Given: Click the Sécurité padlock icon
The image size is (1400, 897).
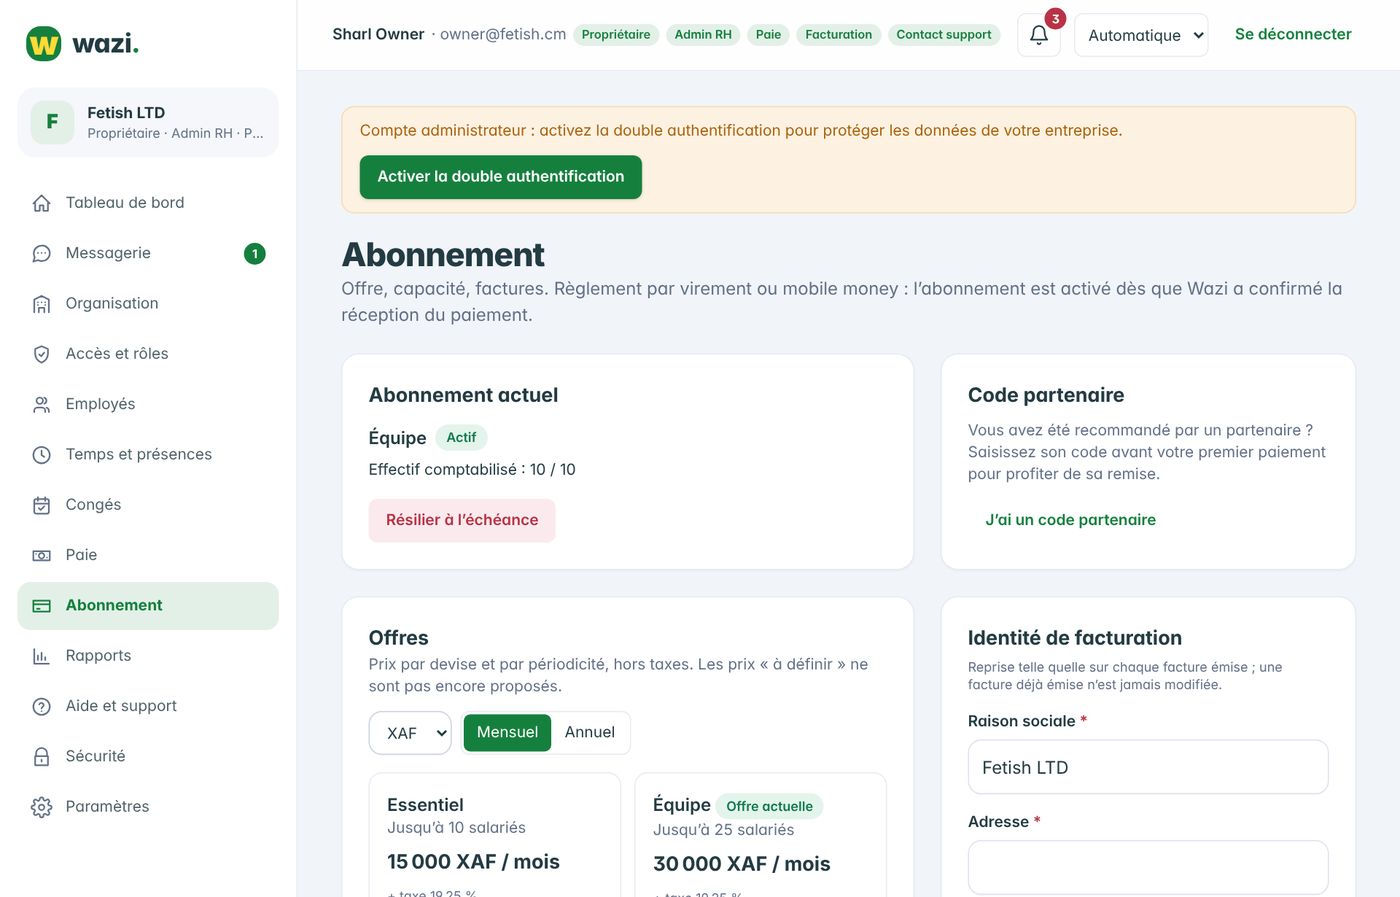Looking at the screenshot, I should [x=41, y=757].
